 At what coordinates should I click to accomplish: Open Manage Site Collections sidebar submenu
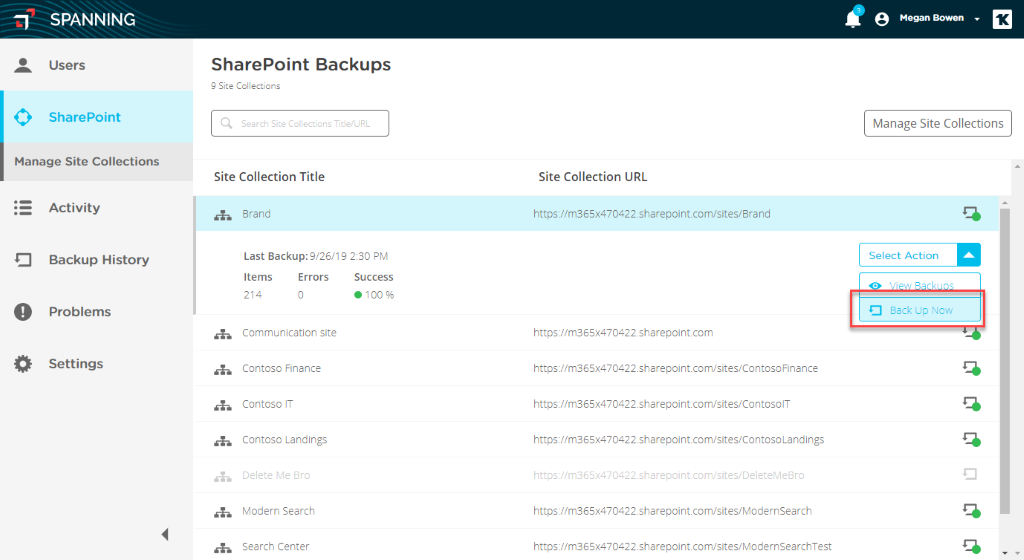97,161
